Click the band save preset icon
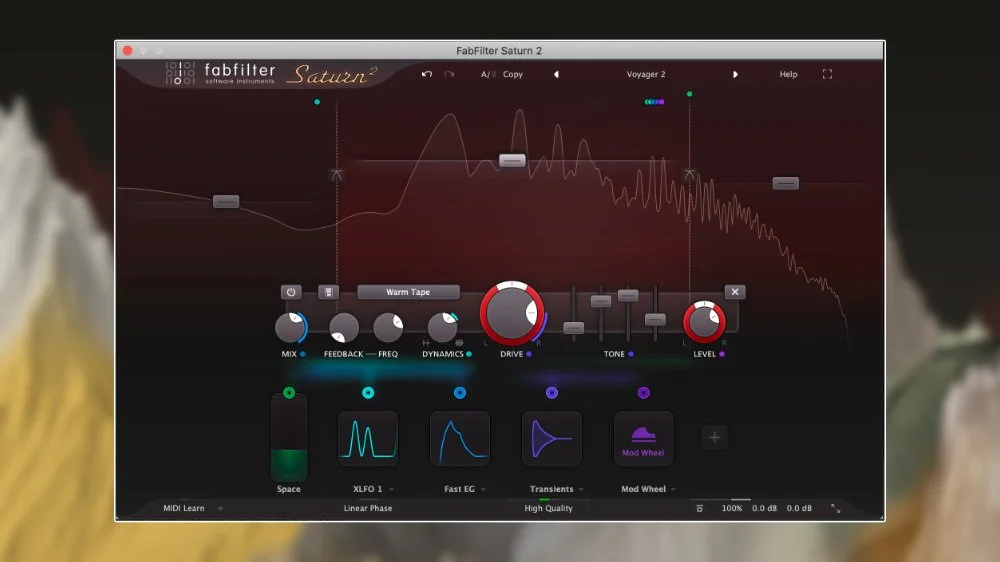The height and width of the screenshot is (562, 1000). tap(328, 292)
